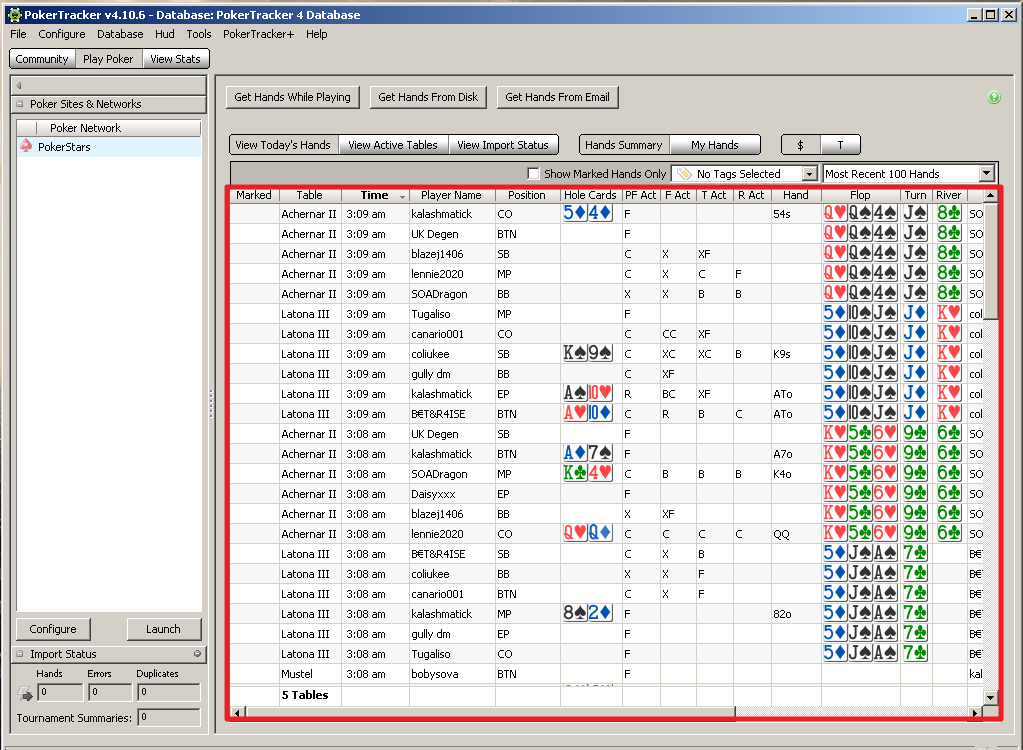
Task: Click the Tournament Summaries input field
Action: tap(168, 717)
